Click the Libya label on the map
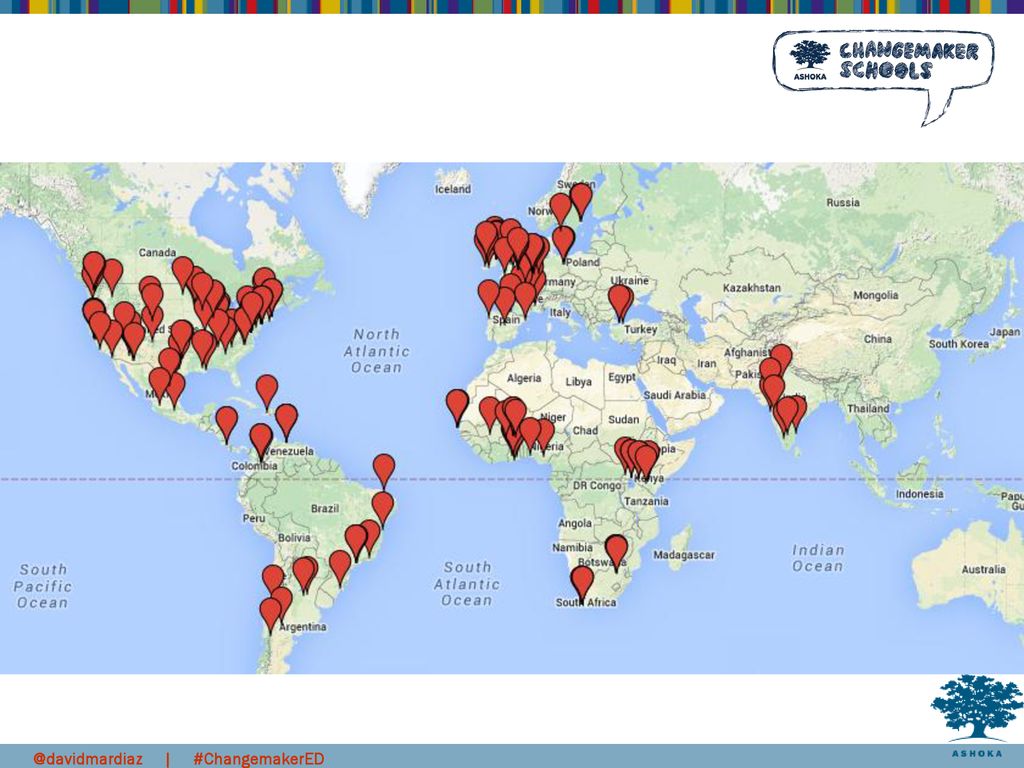Screen dimensions: 1024x768 (579, 381)
